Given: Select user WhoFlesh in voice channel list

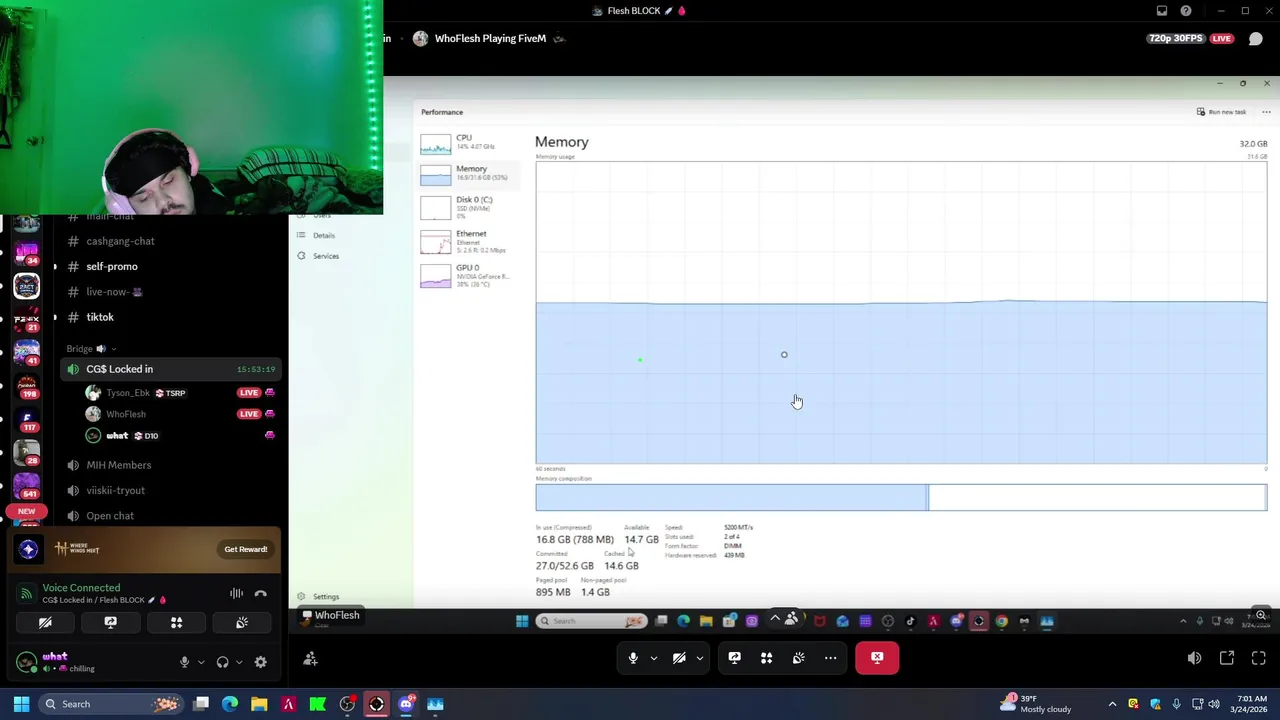Looking at the screenshot, I should (126, 414).
